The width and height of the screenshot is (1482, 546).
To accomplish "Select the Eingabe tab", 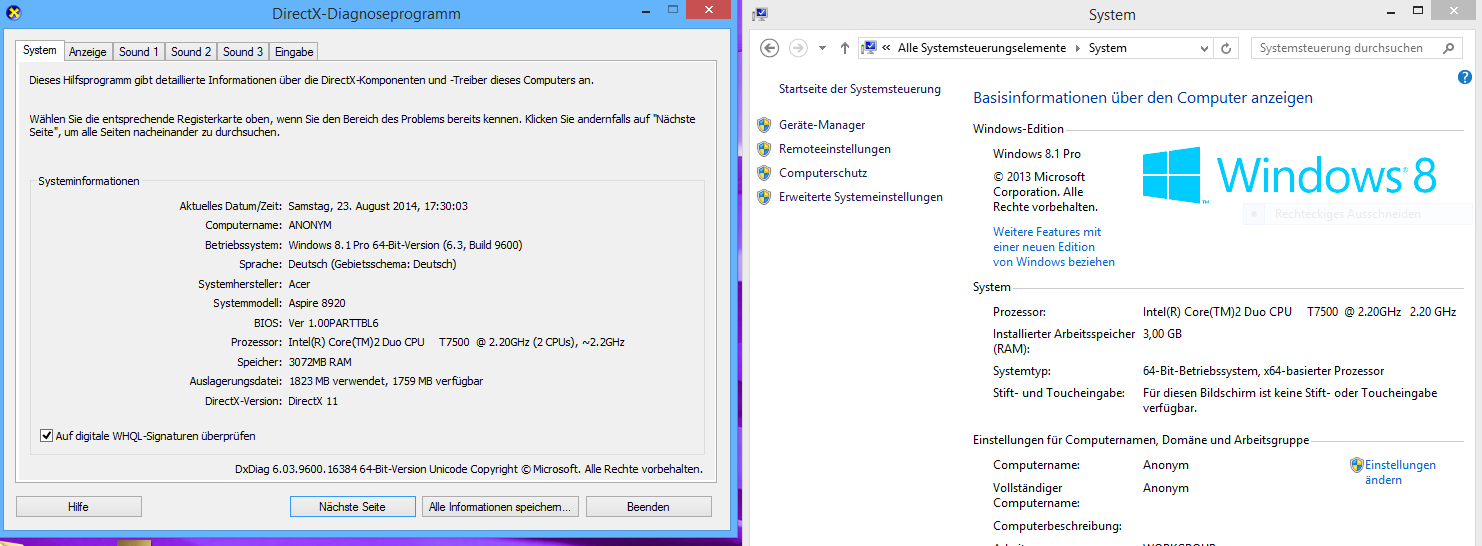I will coord(294,52).
